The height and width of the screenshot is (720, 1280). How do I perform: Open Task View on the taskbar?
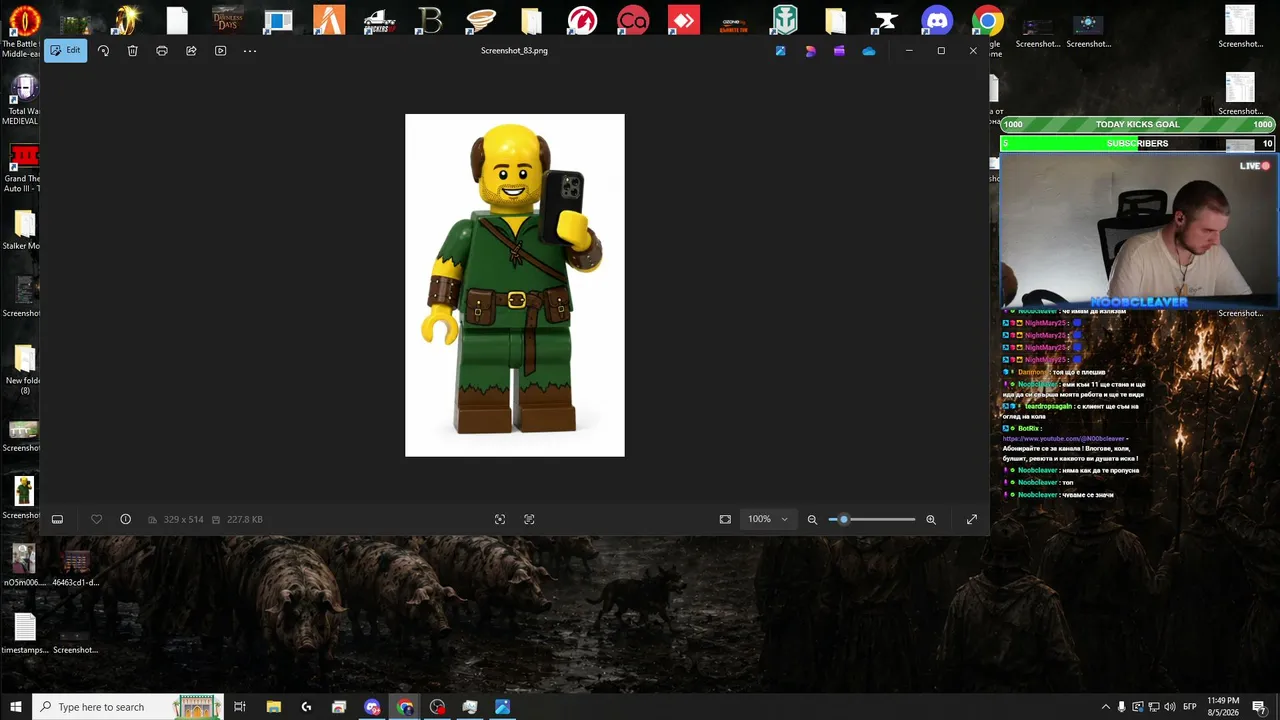(x=240, y=707)
